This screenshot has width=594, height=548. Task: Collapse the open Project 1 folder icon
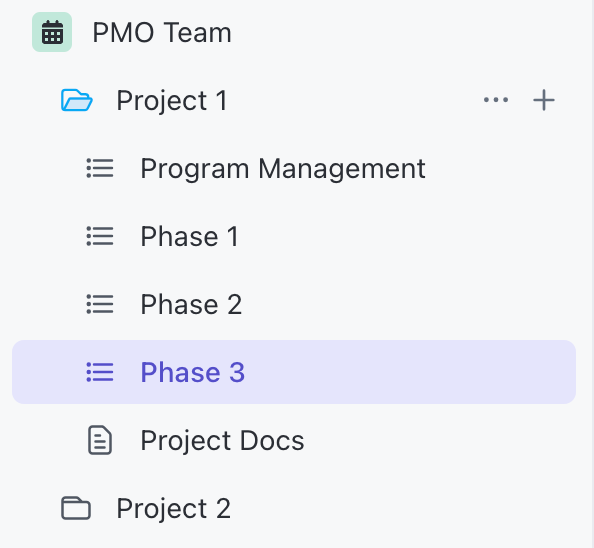[x=77, y=100]
